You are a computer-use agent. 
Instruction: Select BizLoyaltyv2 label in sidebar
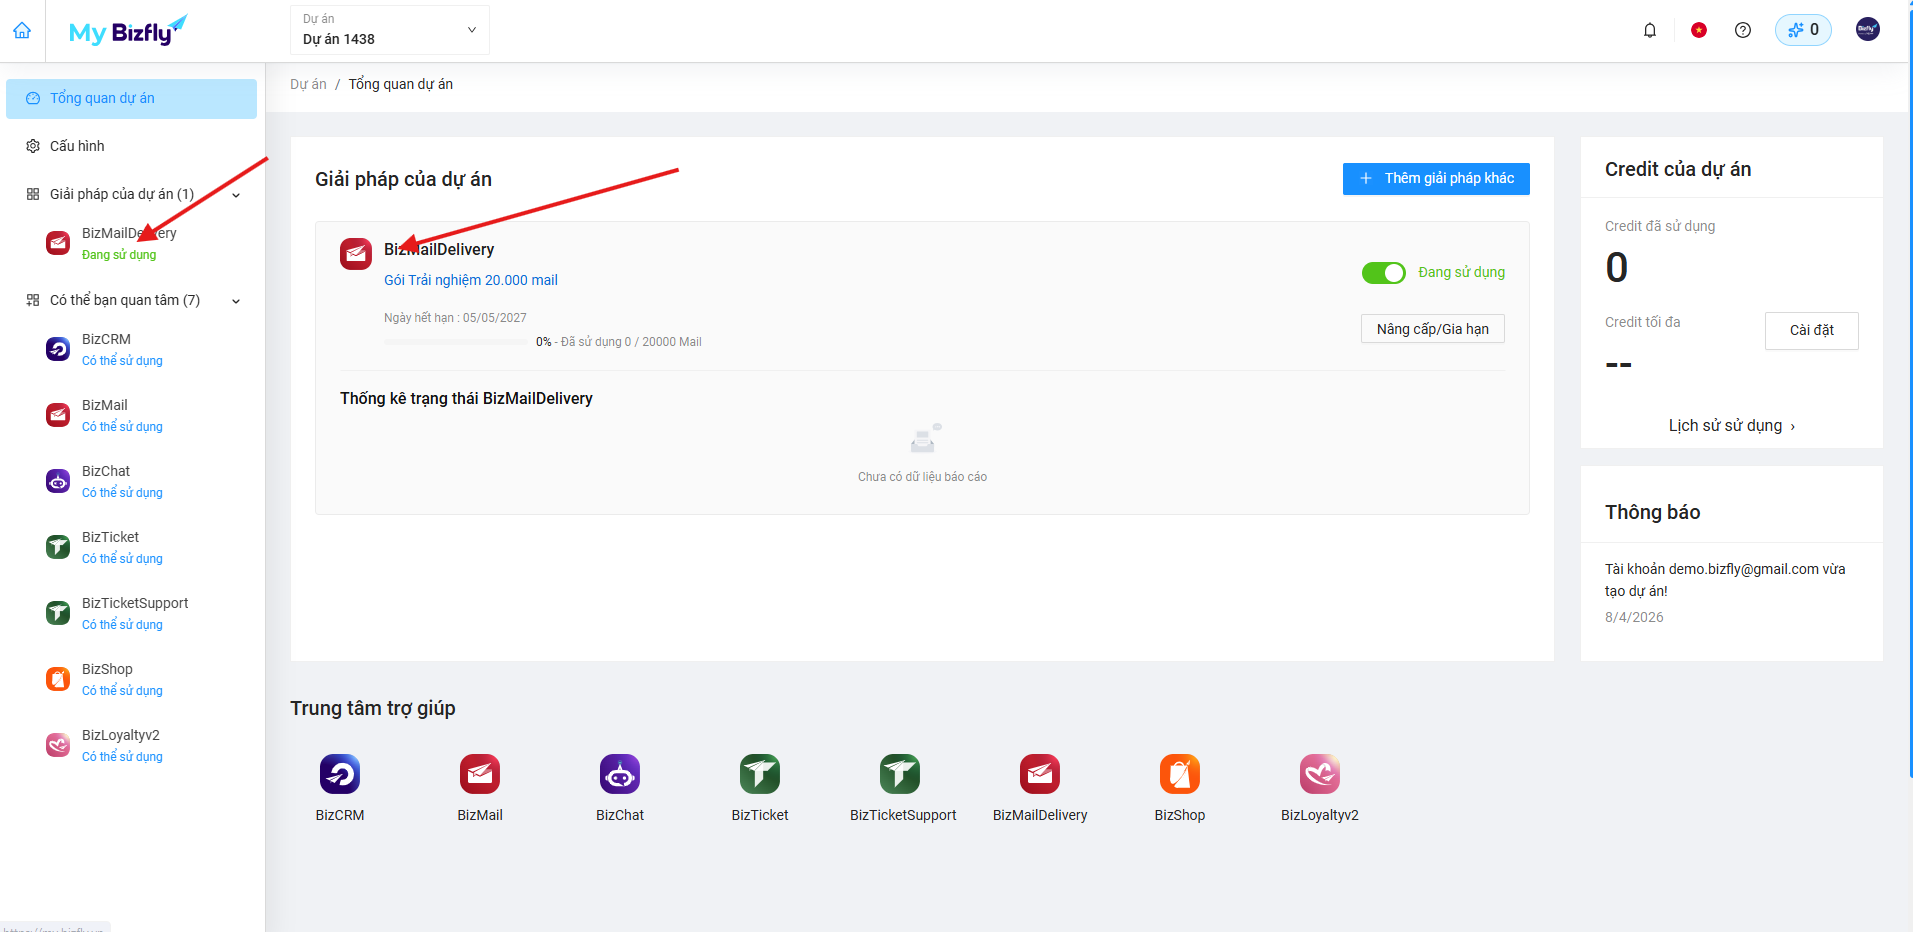[121, 735]
